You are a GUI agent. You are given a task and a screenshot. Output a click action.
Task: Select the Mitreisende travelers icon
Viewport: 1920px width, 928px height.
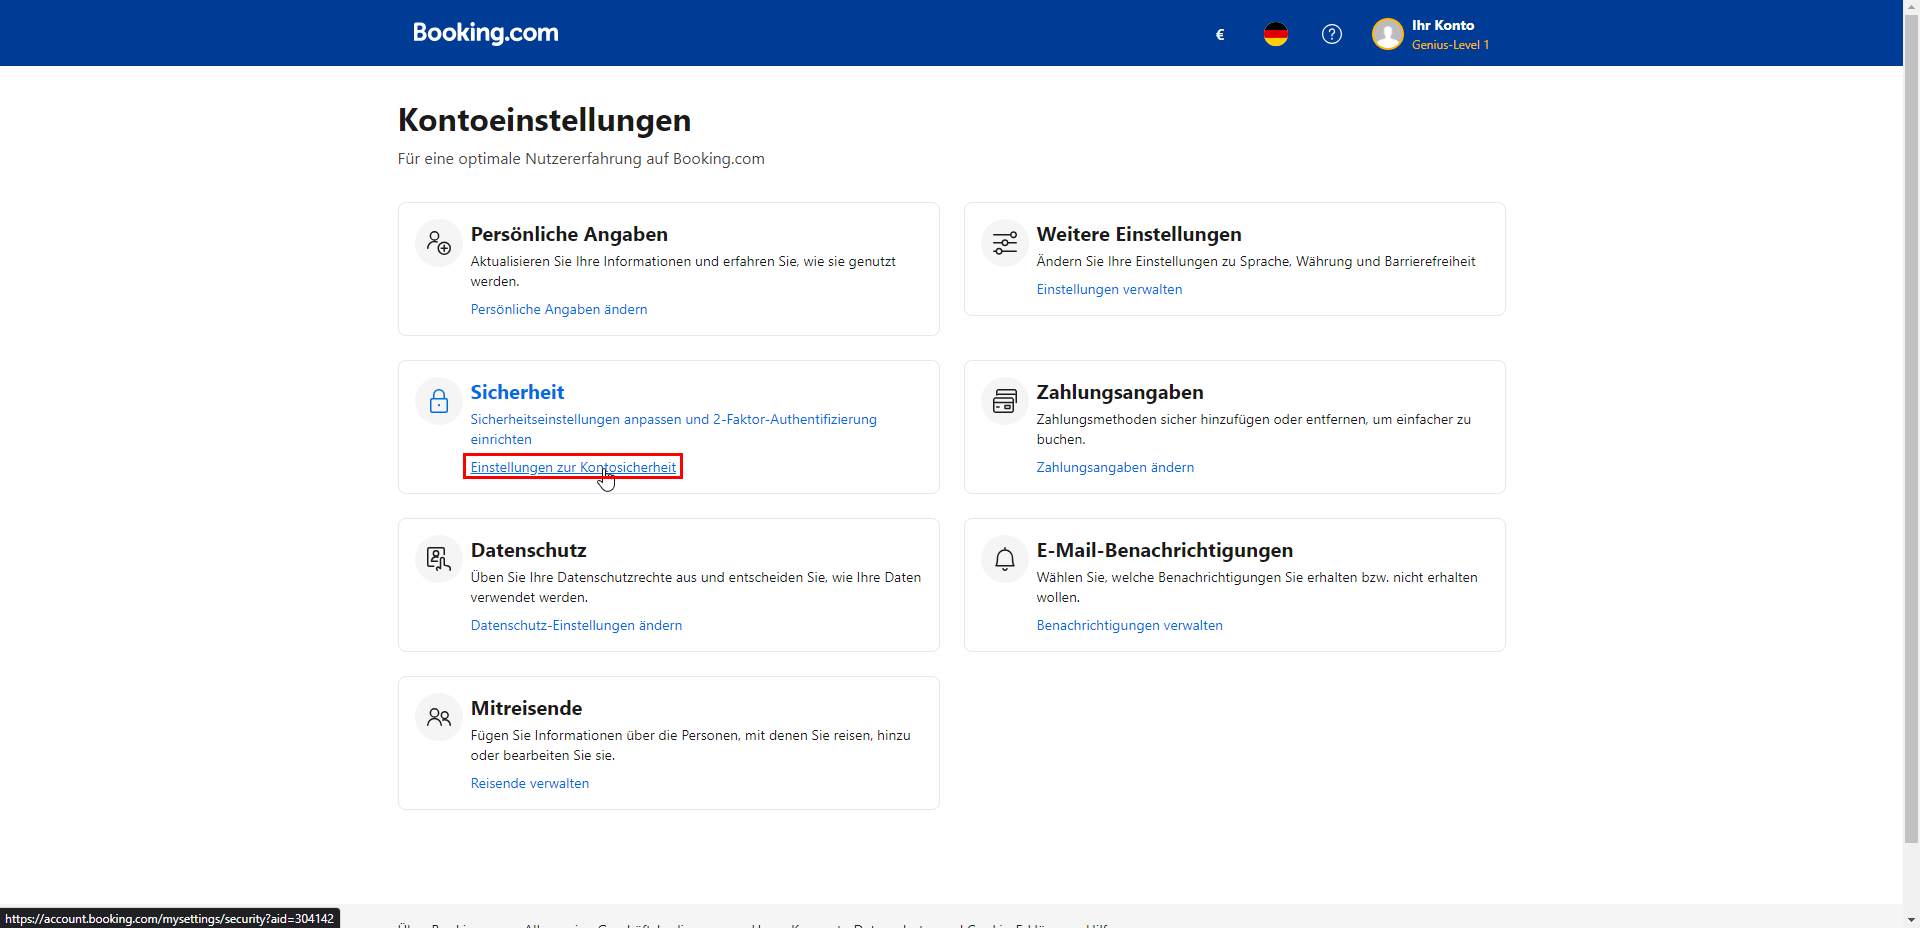[438, 717]
